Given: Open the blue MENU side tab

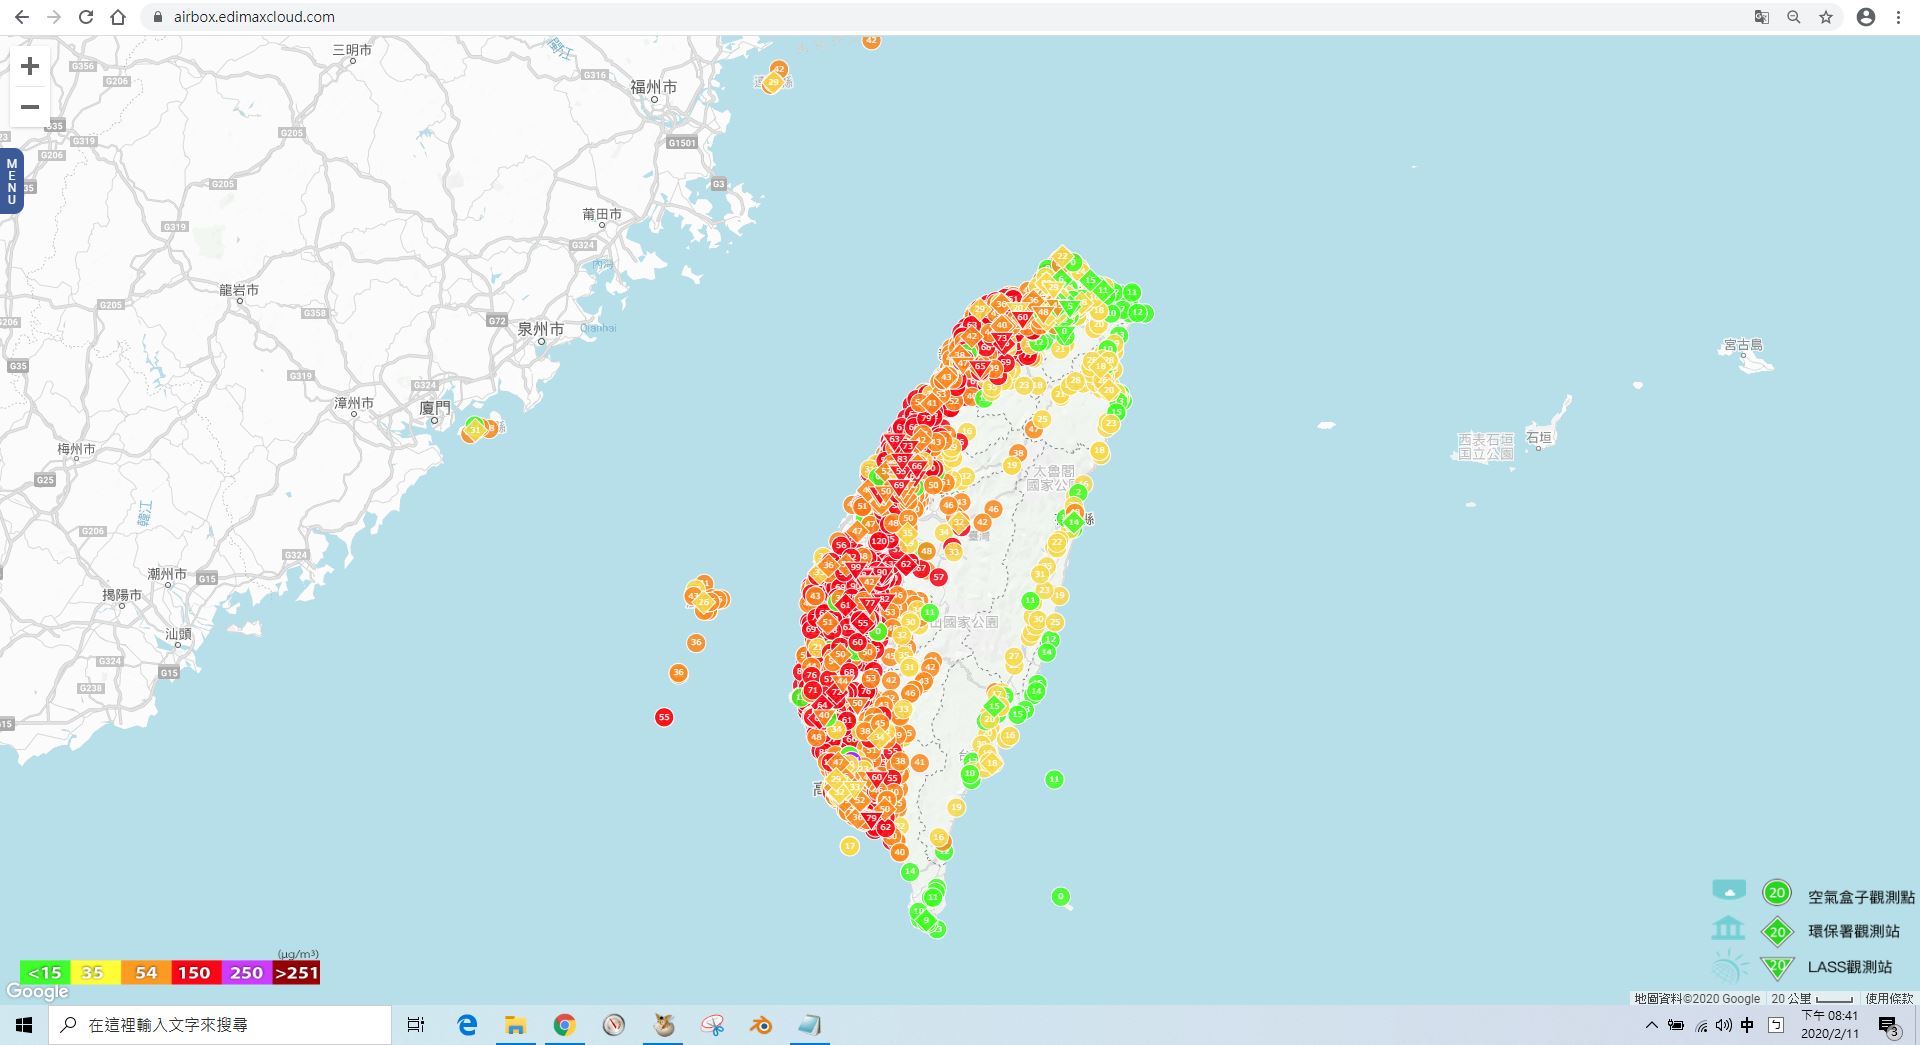Looking at the screenshot, I should pos(12,181).
